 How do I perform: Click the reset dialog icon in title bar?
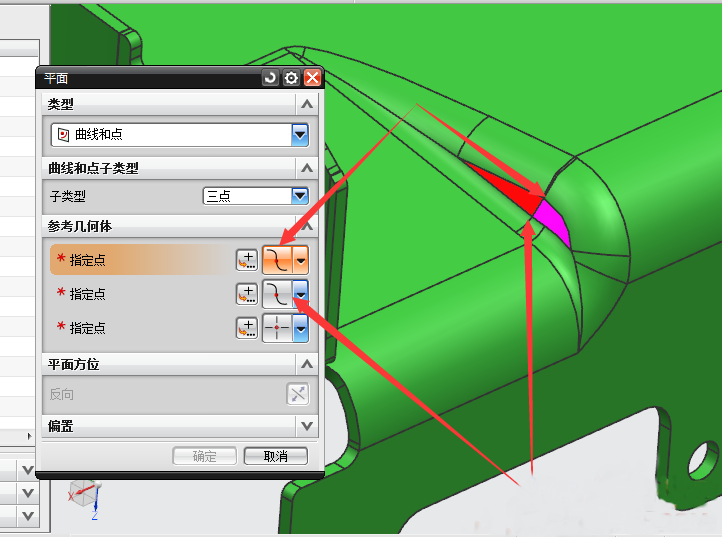270,78
